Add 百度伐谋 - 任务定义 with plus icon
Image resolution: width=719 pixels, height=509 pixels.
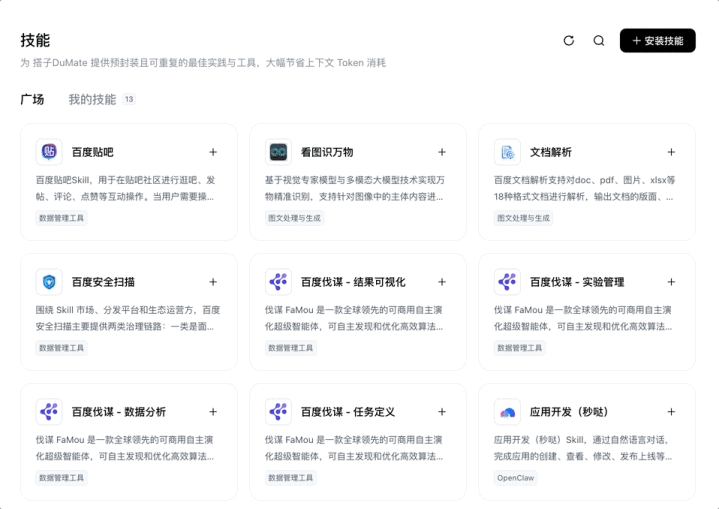click(442, 412)
